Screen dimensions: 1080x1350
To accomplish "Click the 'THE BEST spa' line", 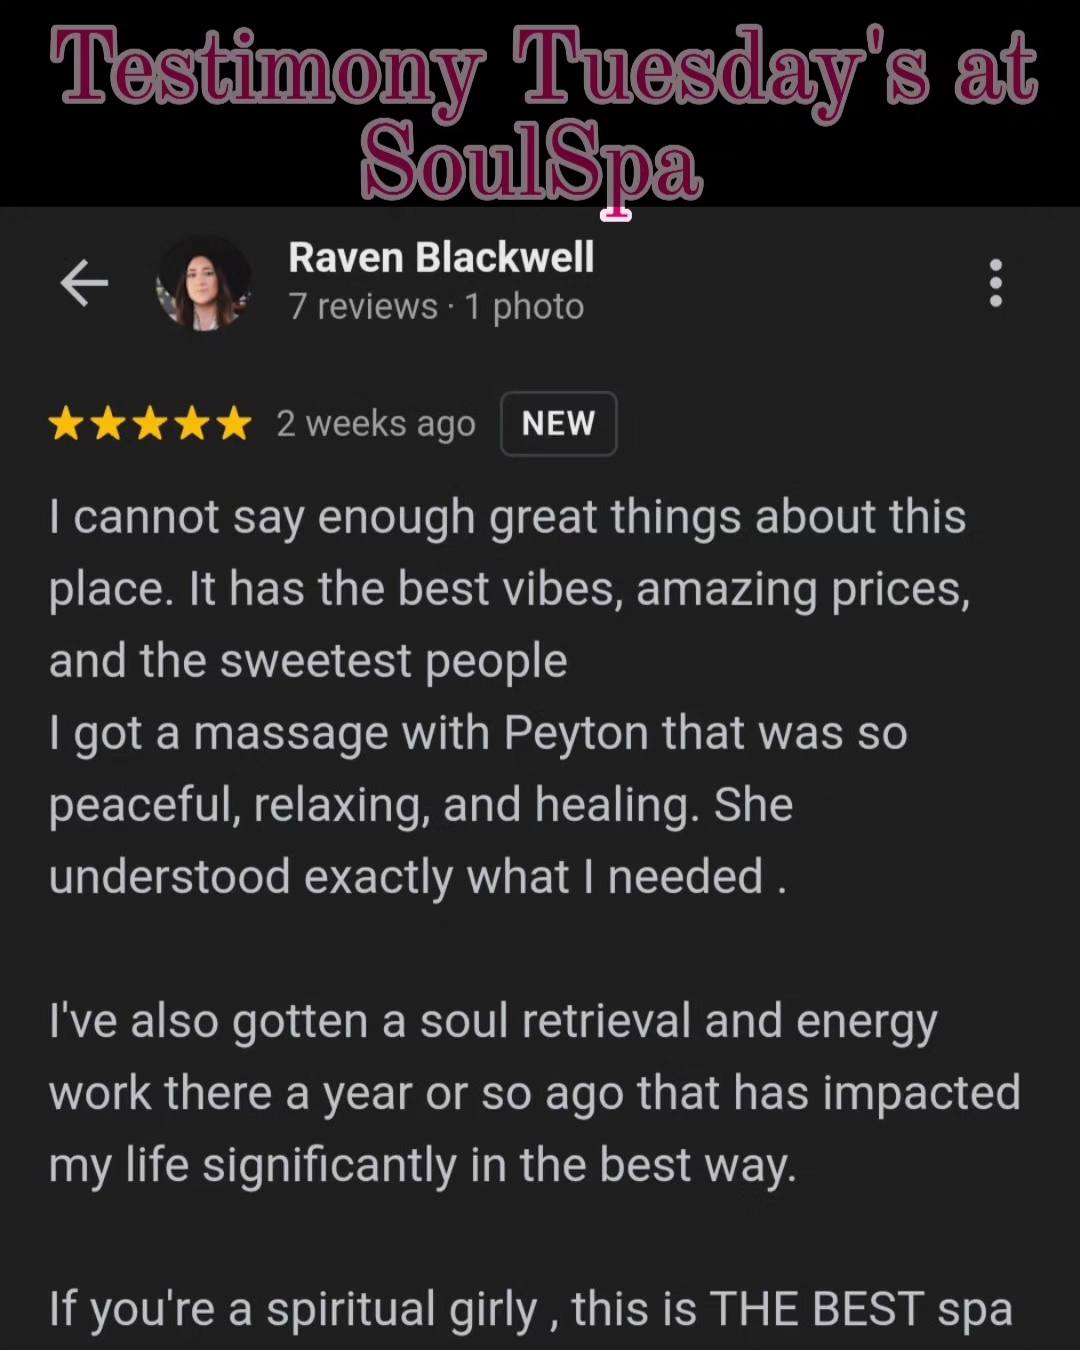I will (531, 1310).
